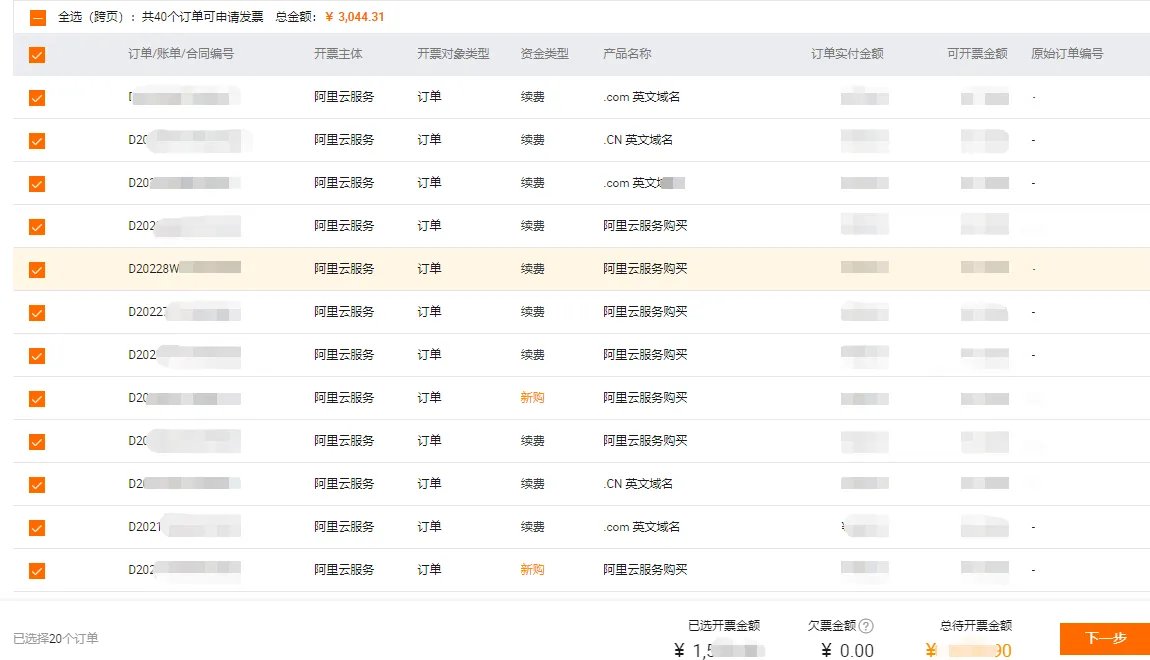
Task: Uncheck the 新购 阿里云服务购买 order row
Action: click(37, 397)
